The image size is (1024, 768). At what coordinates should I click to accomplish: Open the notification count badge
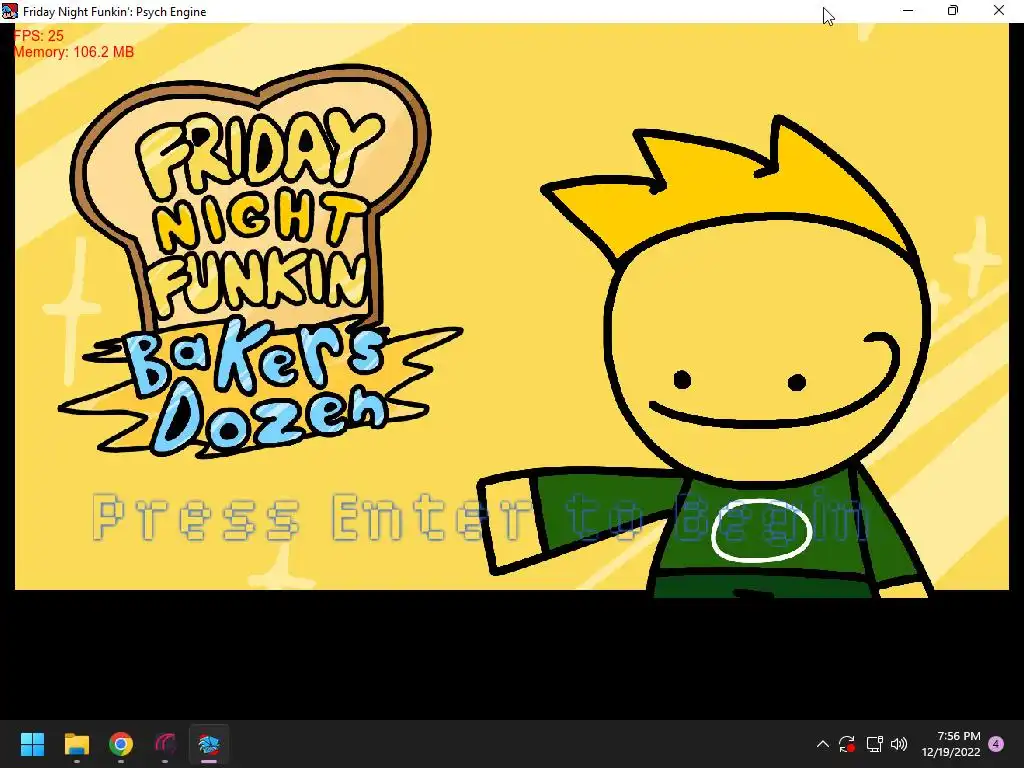996,744
